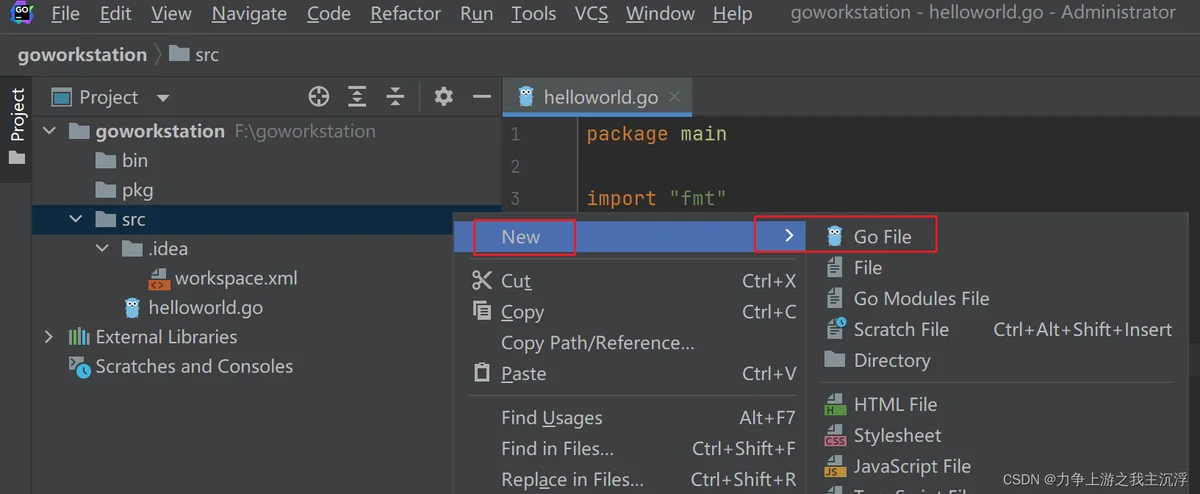
Task: Click the Project tool window side tab
Action: tap(17, 126)
